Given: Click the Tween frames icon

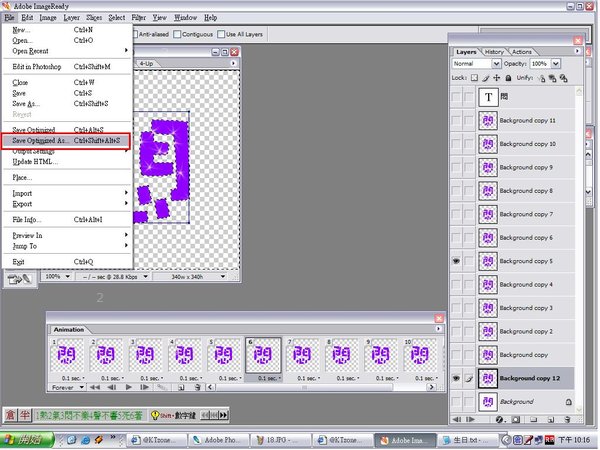Looking at the screenshot, I should pos(162,388).
